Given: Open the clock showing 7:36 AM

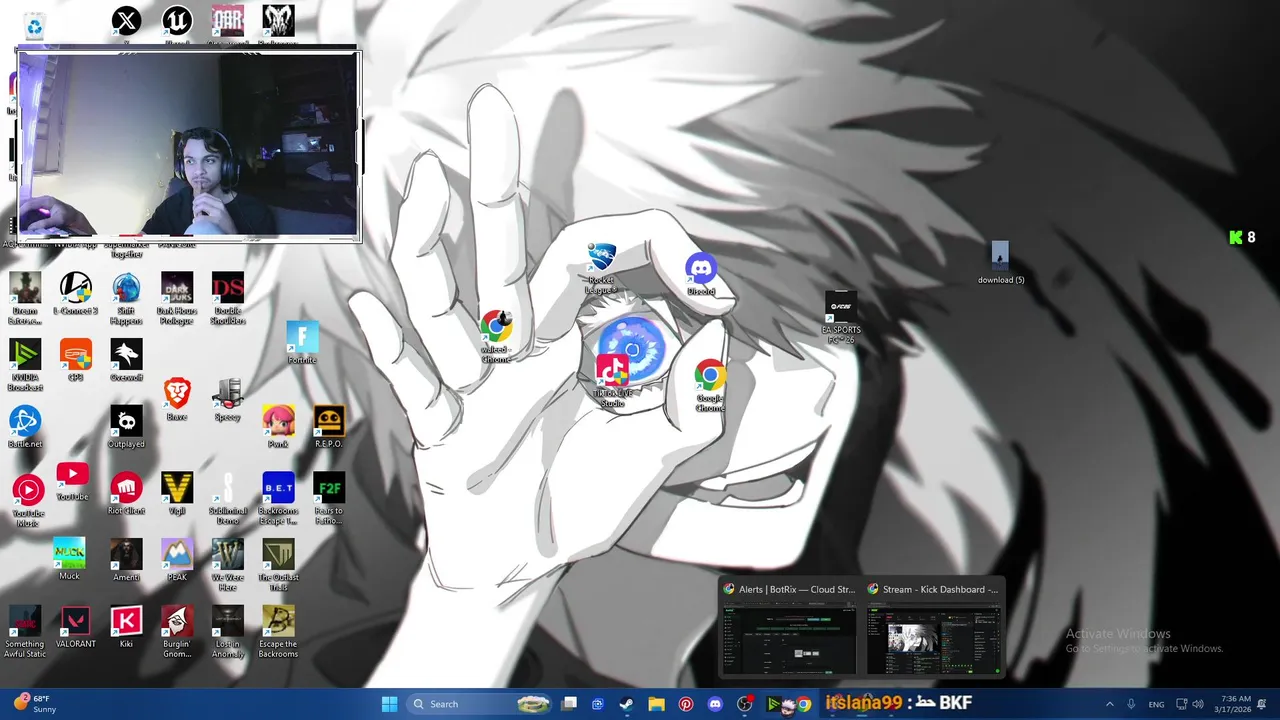Looking at the screenshot, I should [x=1235, y=704].
